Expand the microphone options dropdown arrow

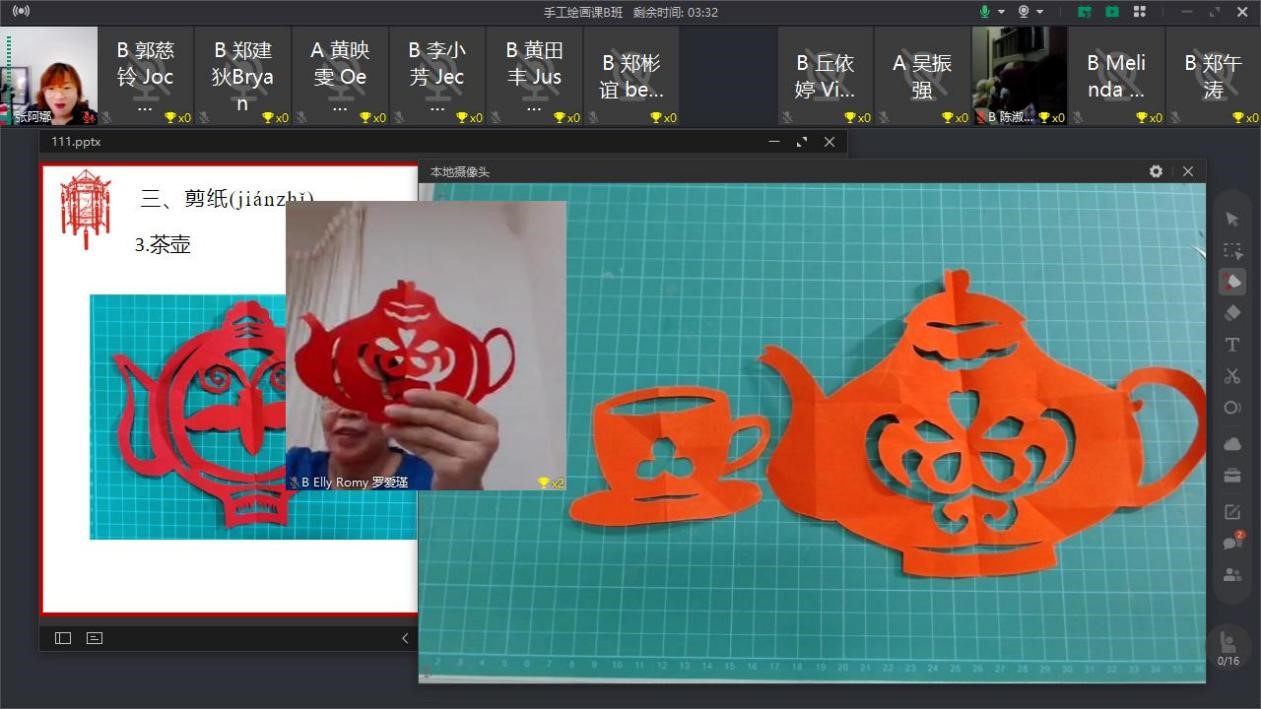1001,12
